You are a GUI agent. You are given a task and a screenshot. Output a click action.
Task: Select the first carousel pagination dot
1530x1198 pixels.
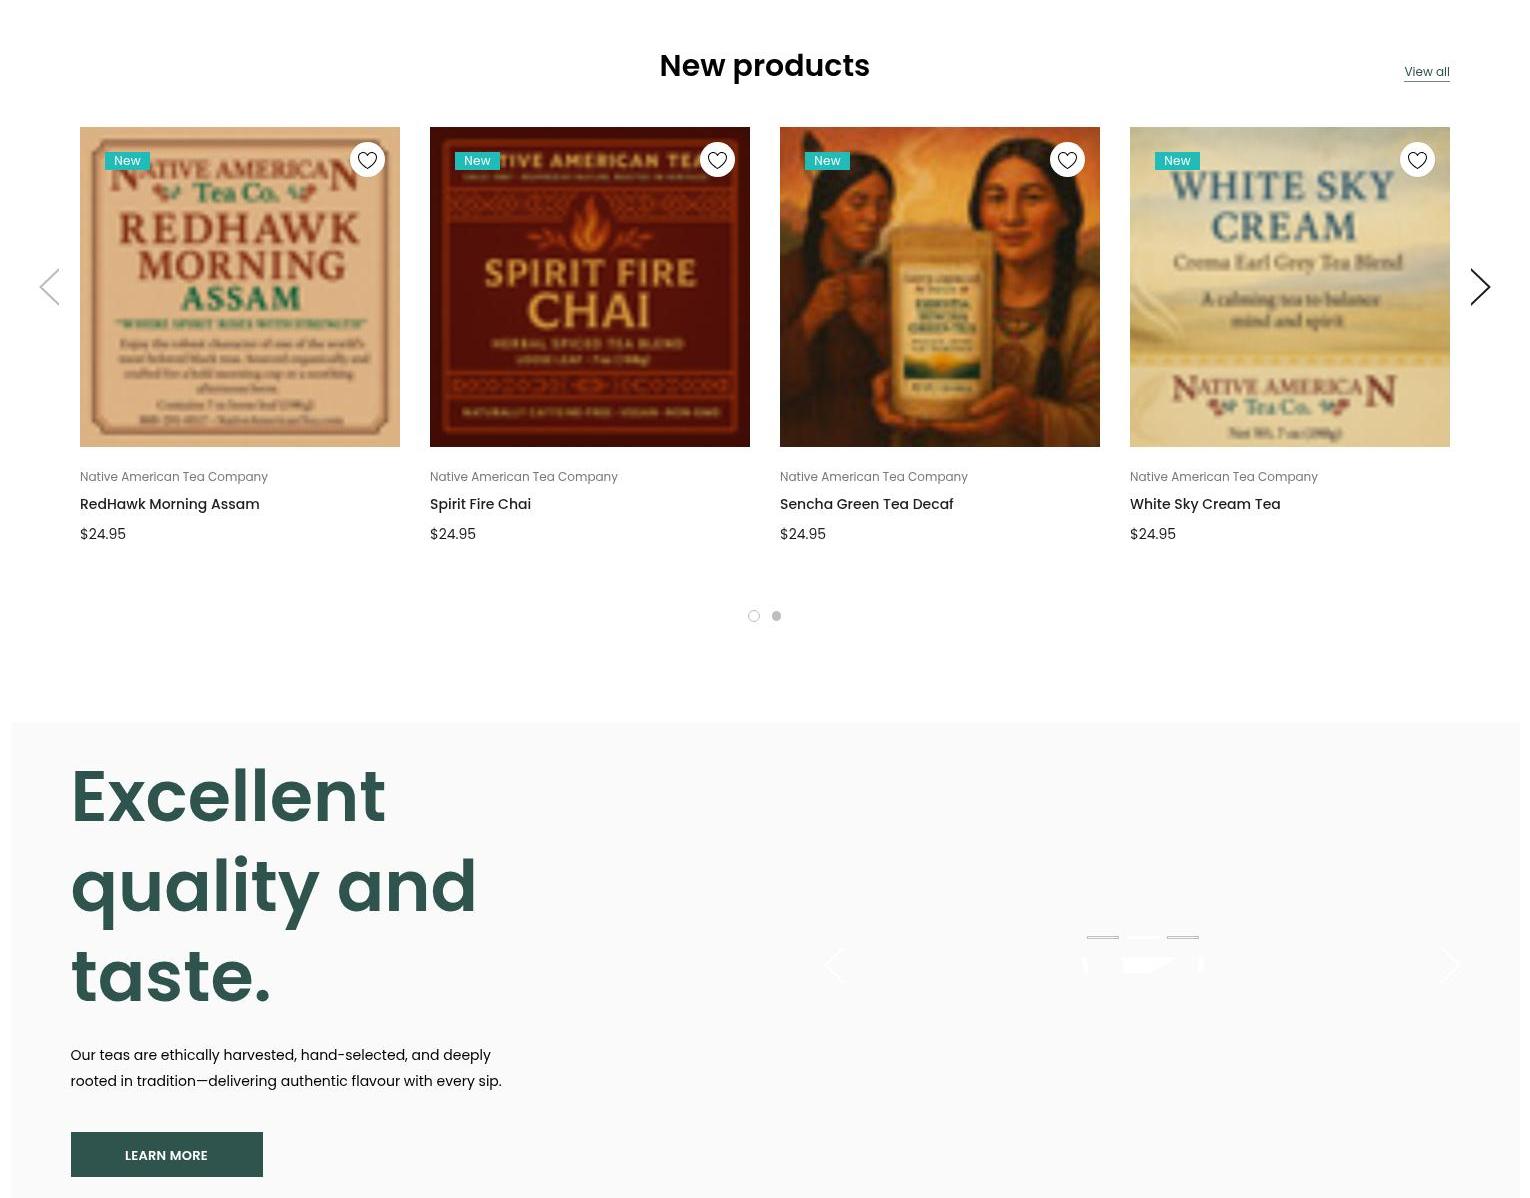(x=754, y=616)
